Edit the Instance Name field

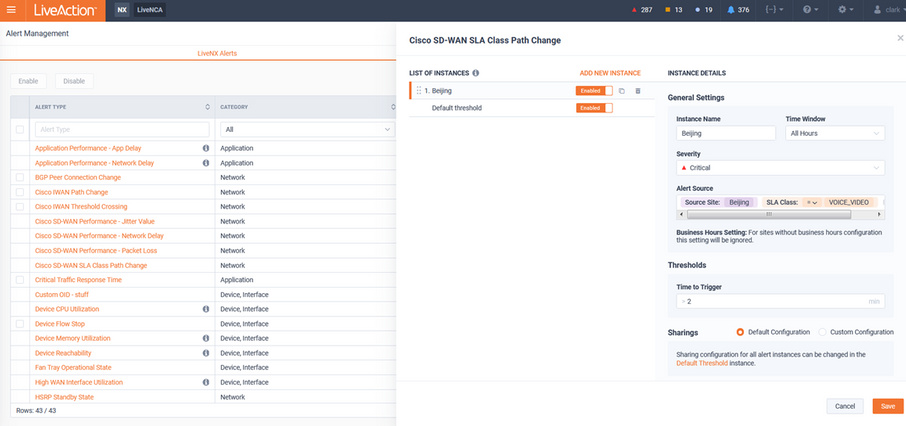[x=726, y=133]
